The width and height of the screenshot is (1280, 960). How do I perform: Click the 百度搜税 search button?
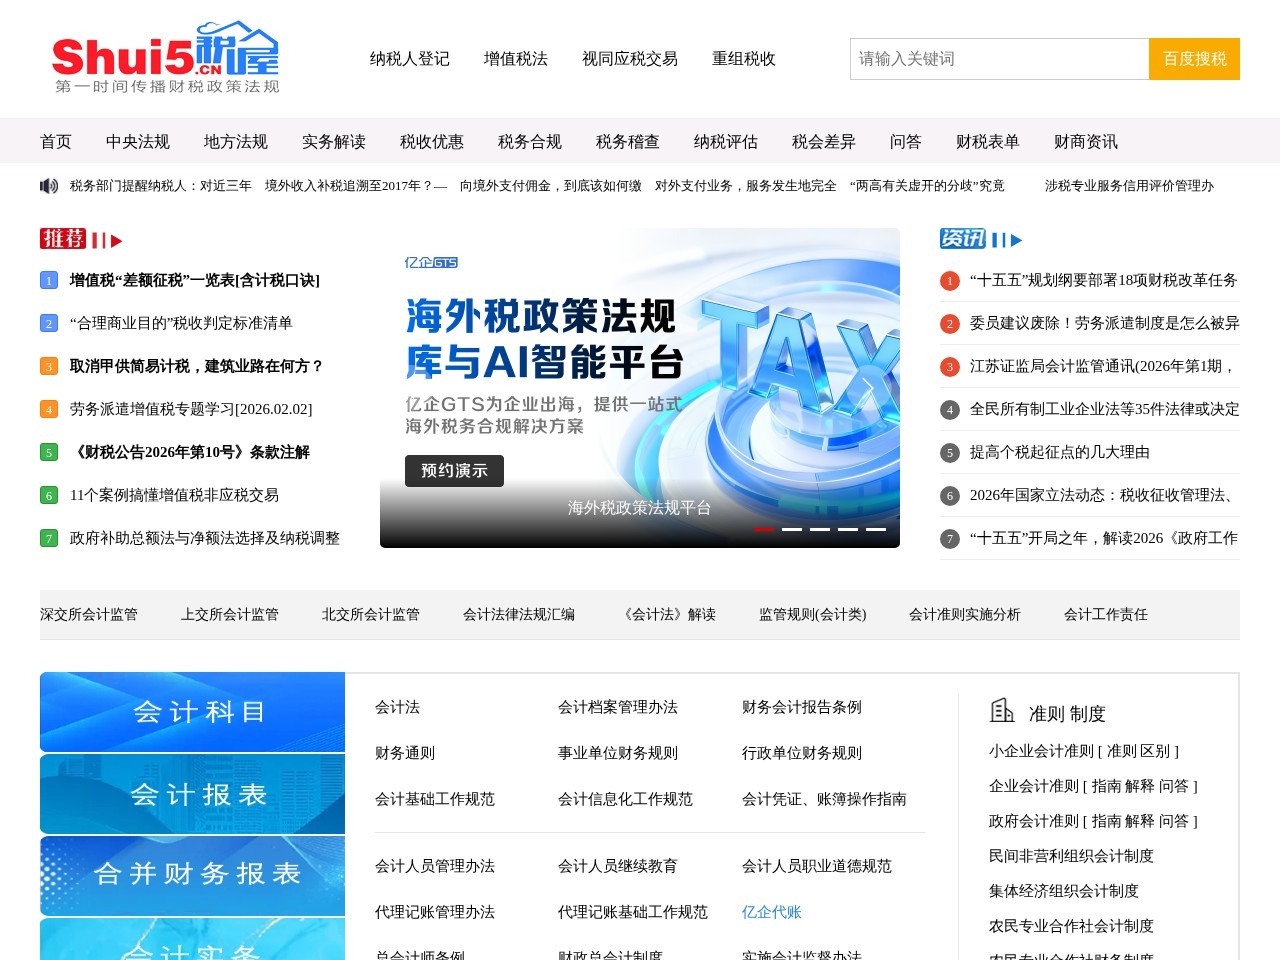pyautogui.click(x=1194, y=59)
